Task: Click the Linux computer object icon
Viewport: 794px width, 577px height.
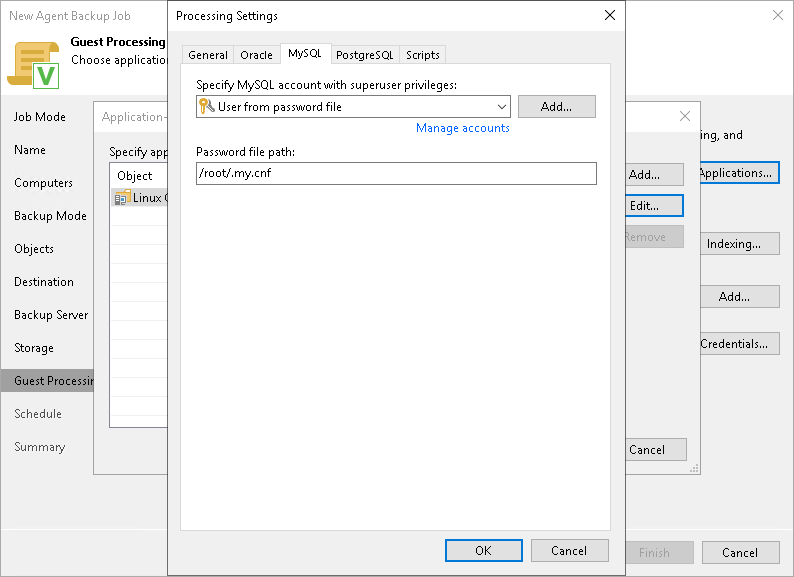Action: tap(122, 198)
